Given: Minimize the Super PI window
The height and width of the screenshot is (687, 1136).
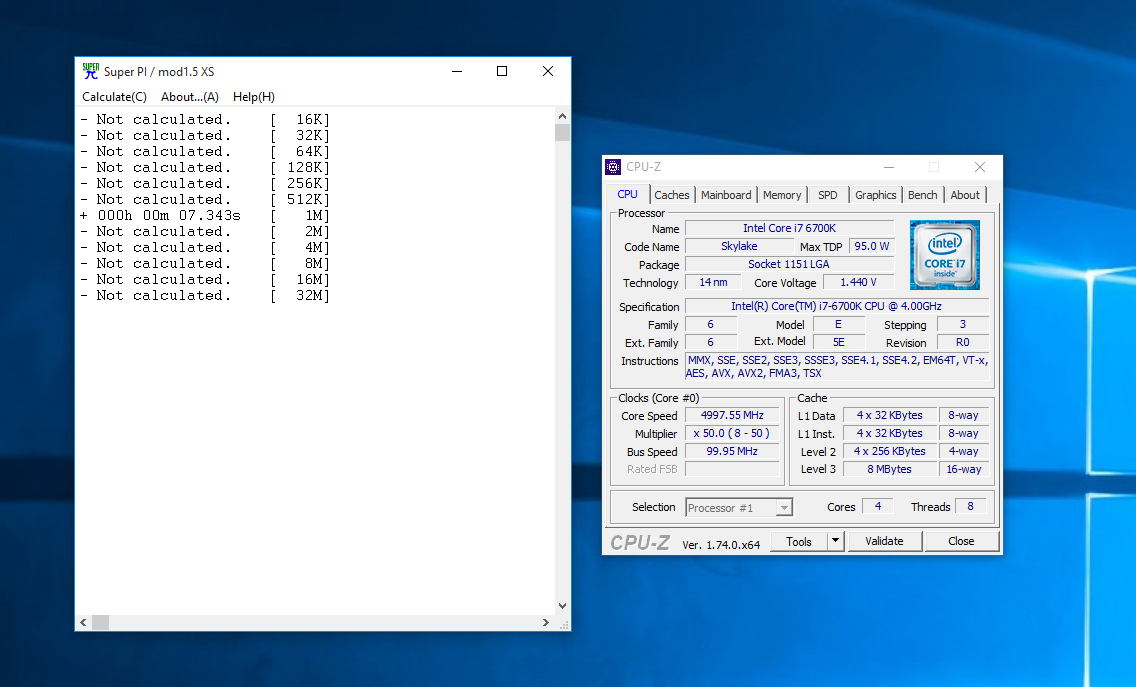Looking at the screenshot, I should (457, 71).
